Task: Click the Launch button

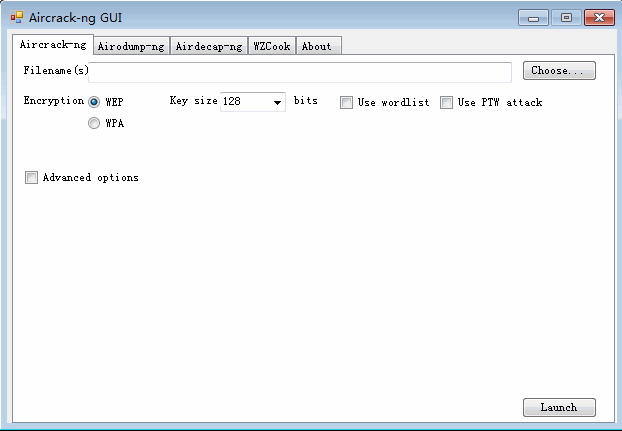Action: point(559,407)
